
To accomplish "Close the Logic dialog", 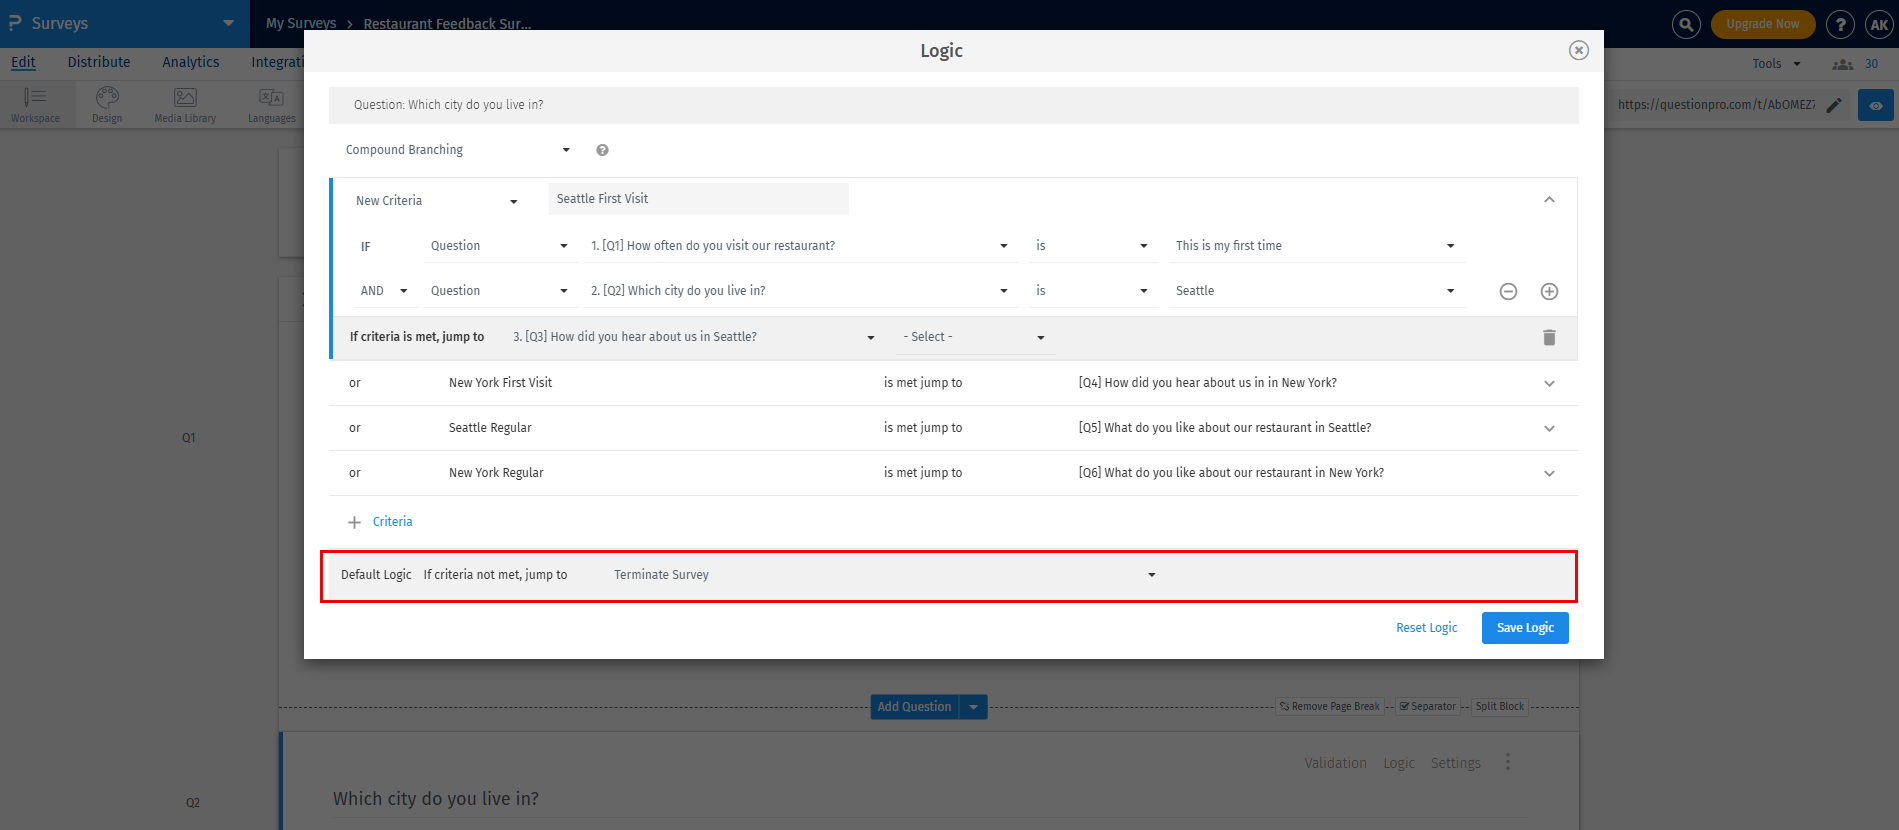I will tap(1578, 50).
